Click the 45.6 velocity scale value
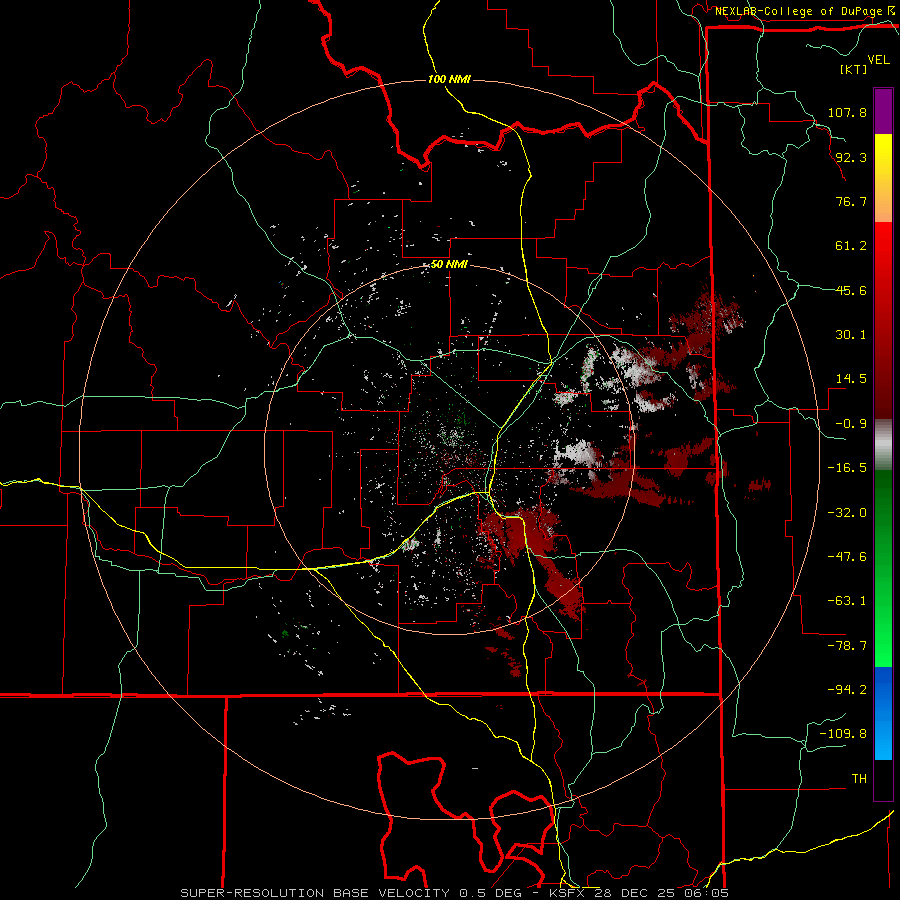Image resolution: width=900 pixels, height=900 pixels. (851, 290)
